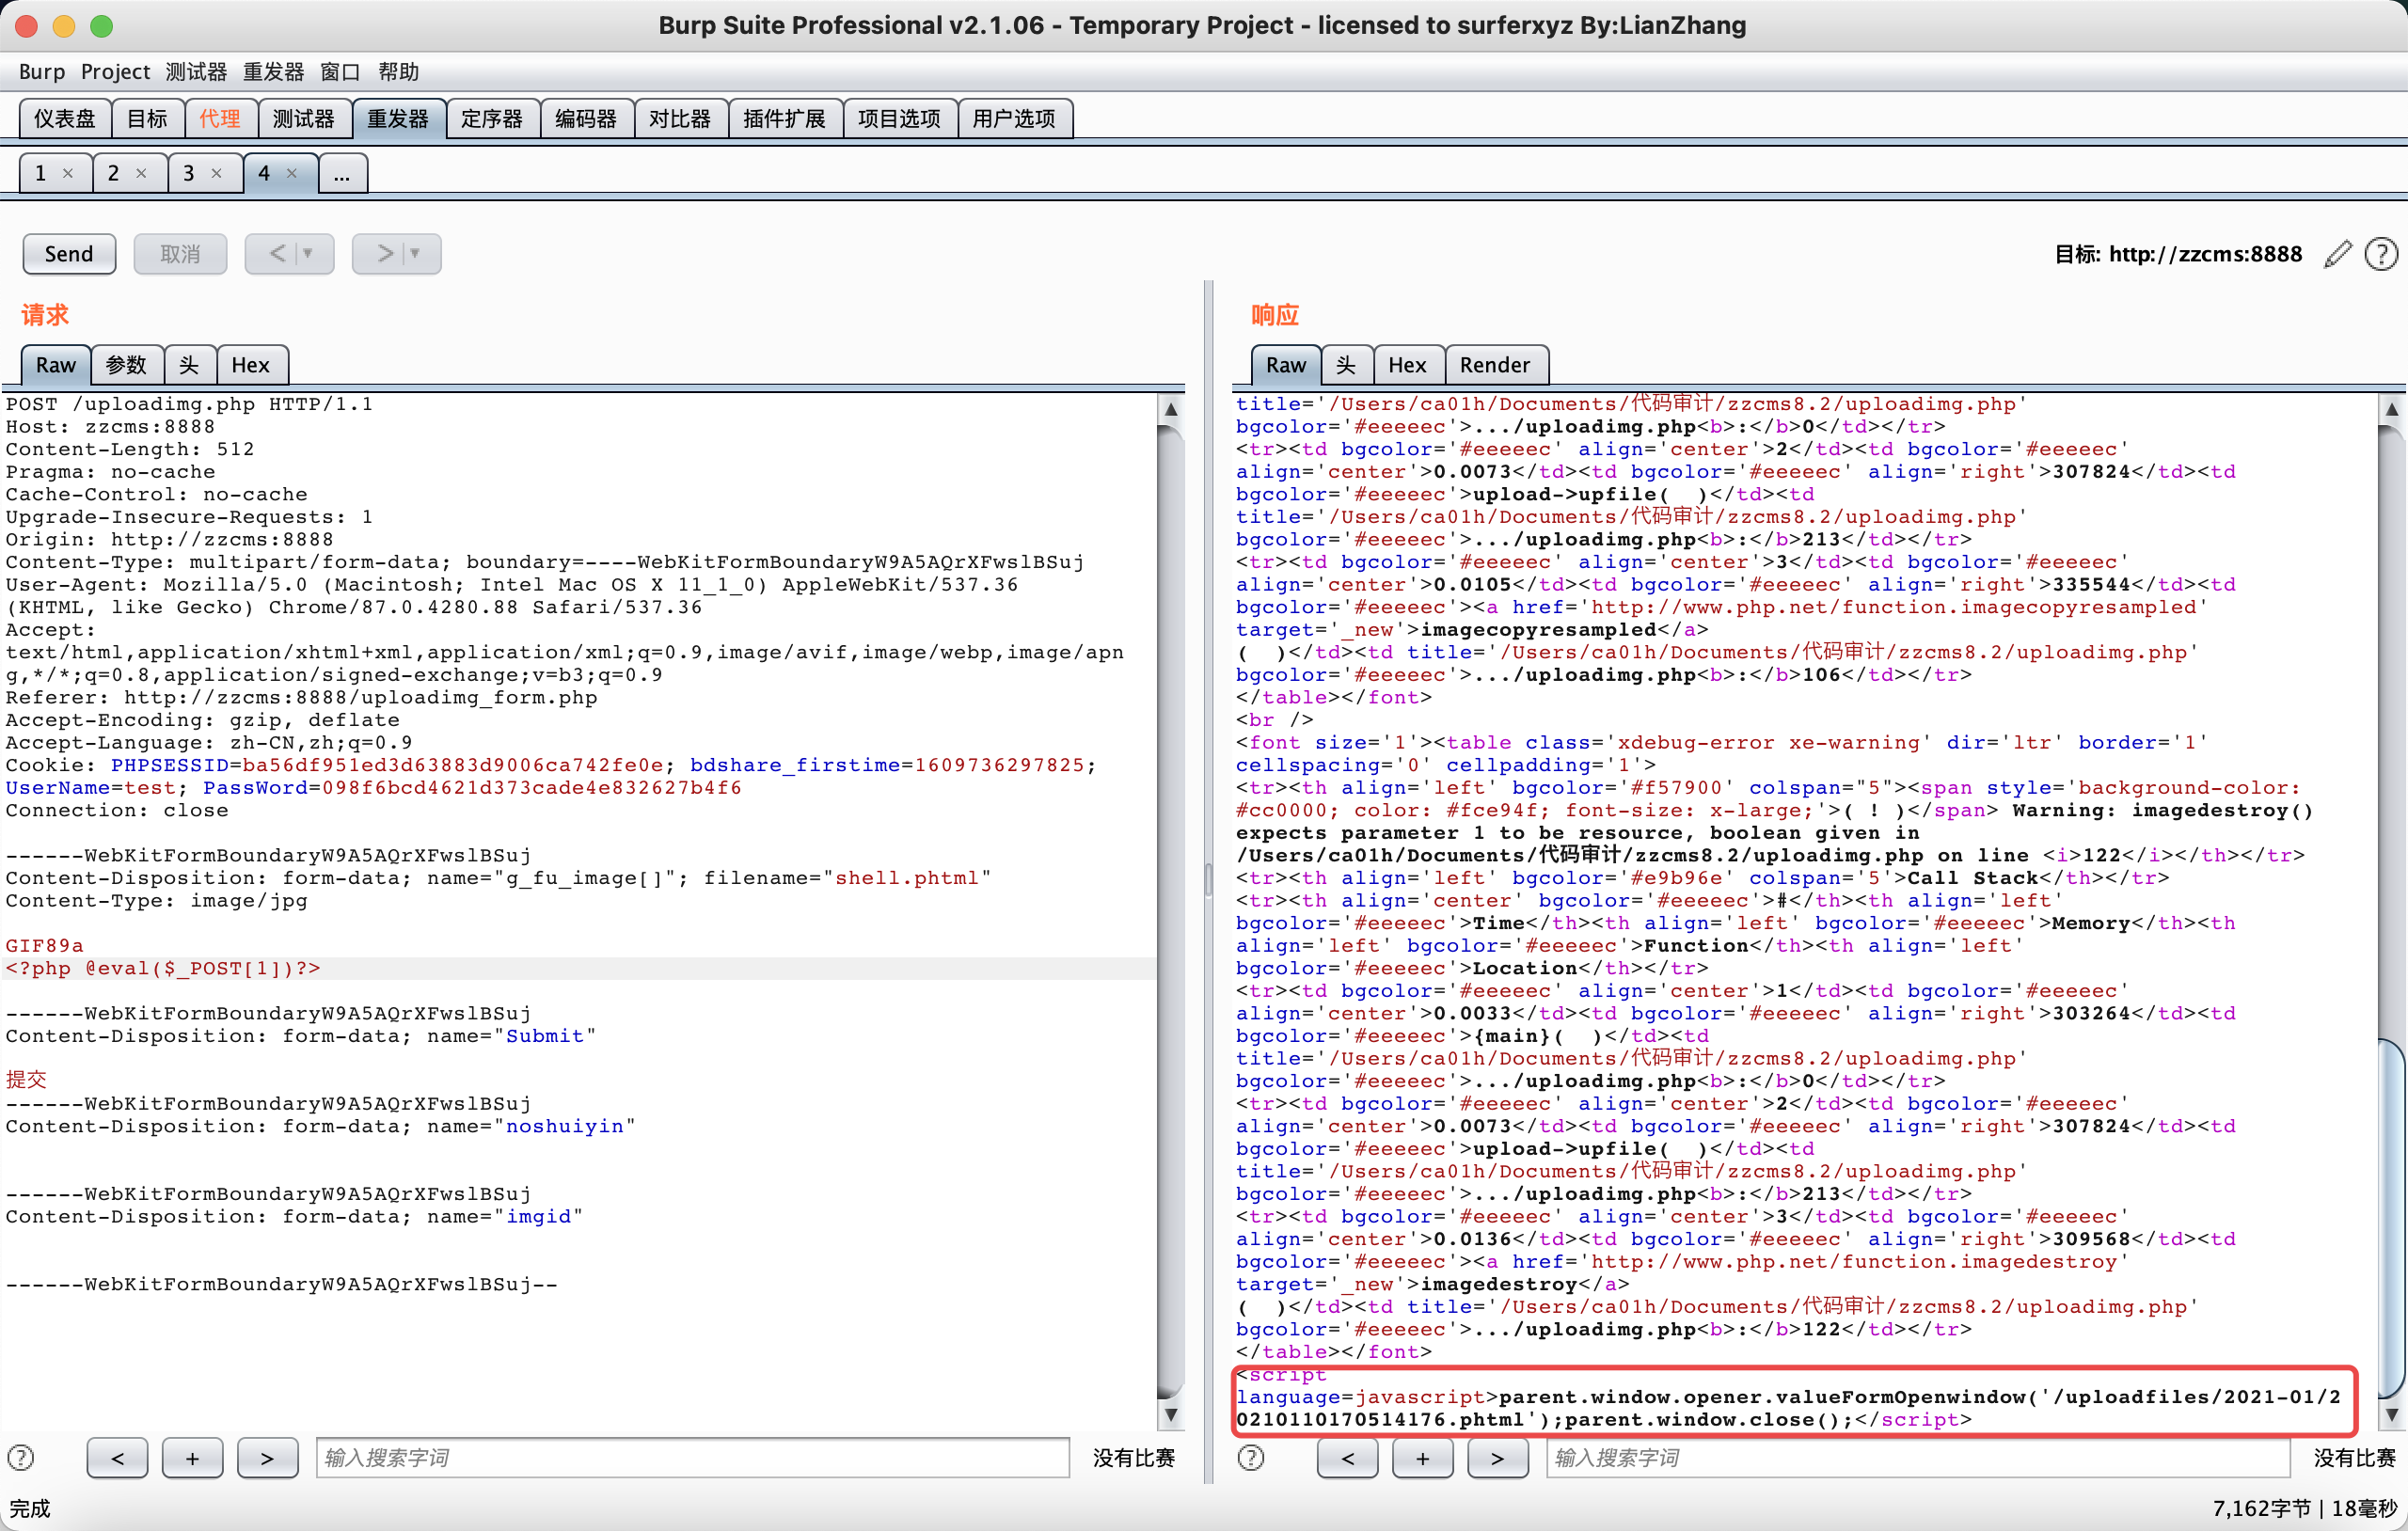Click the PHPSESSID cookie name in request
The image size is (2408, 1531).
pyautogui.click(x=171, y=765)
